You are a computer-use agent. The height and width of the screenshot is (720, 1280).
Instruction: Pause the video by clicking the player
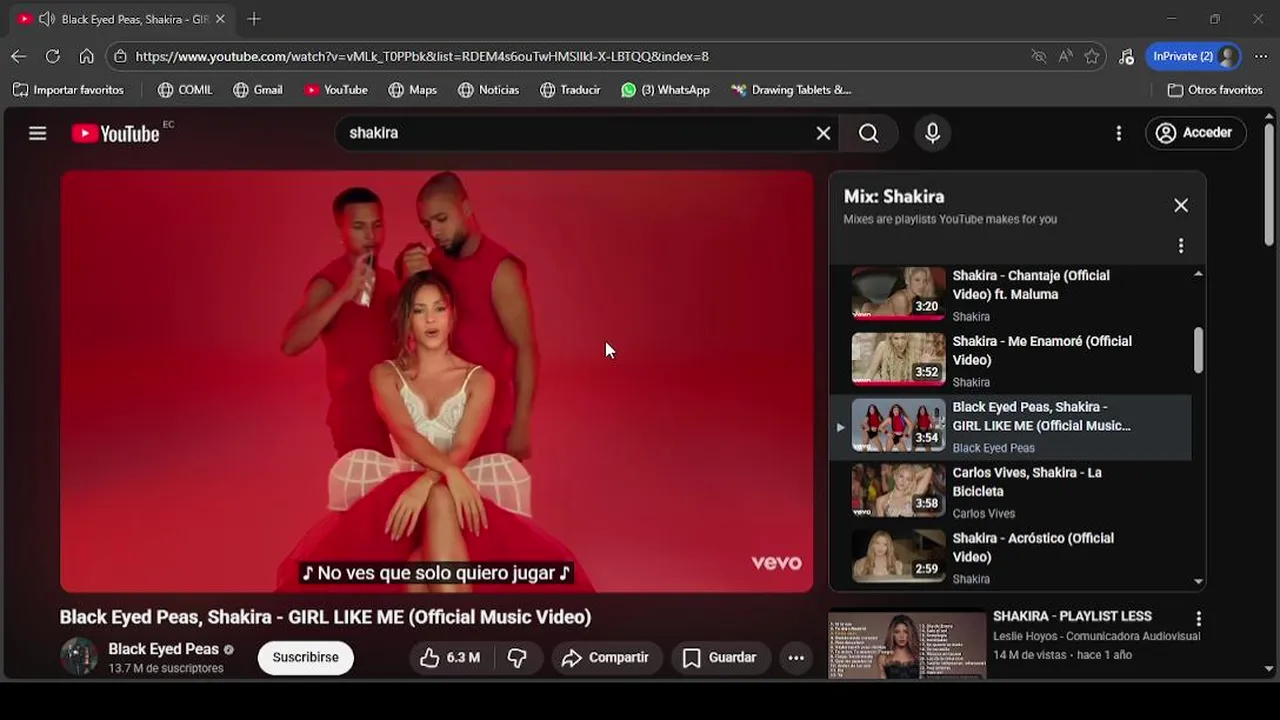tap(437, 381)
